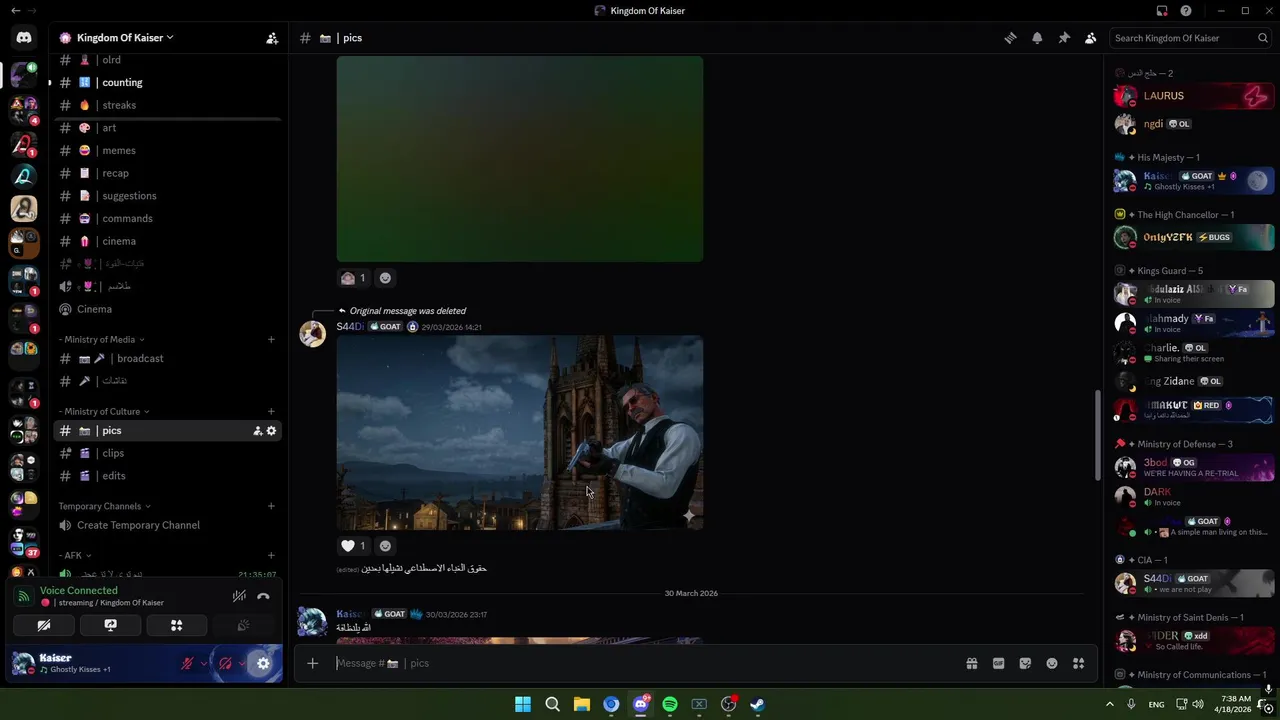The width and height of the screenshot is (1280, 720).
Task: Click the plus attachment button in message box
Action: coord(312,663)
